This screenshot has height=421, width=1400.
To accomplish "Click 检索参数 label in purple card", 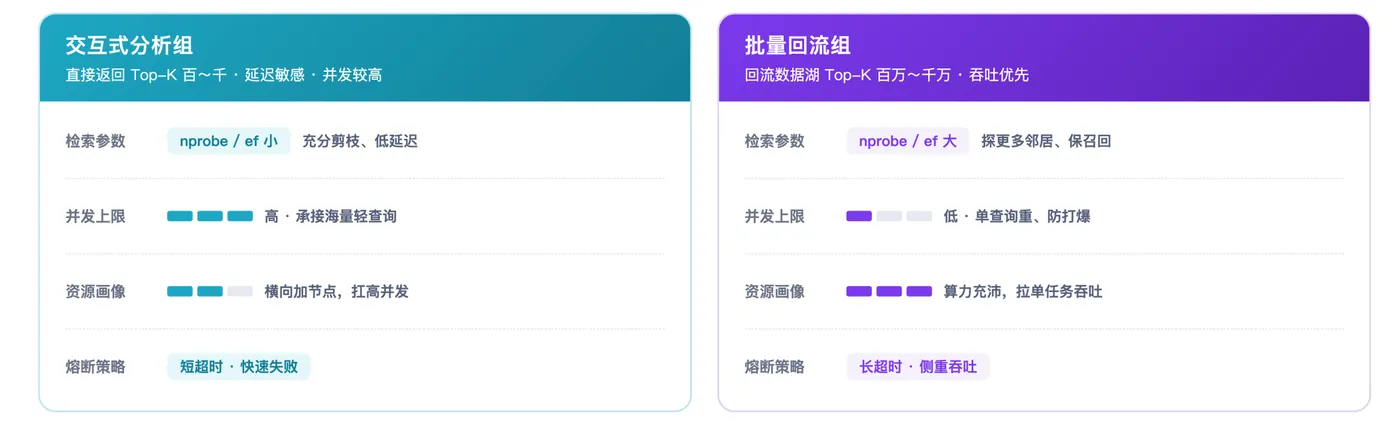I will pos(775,141).
